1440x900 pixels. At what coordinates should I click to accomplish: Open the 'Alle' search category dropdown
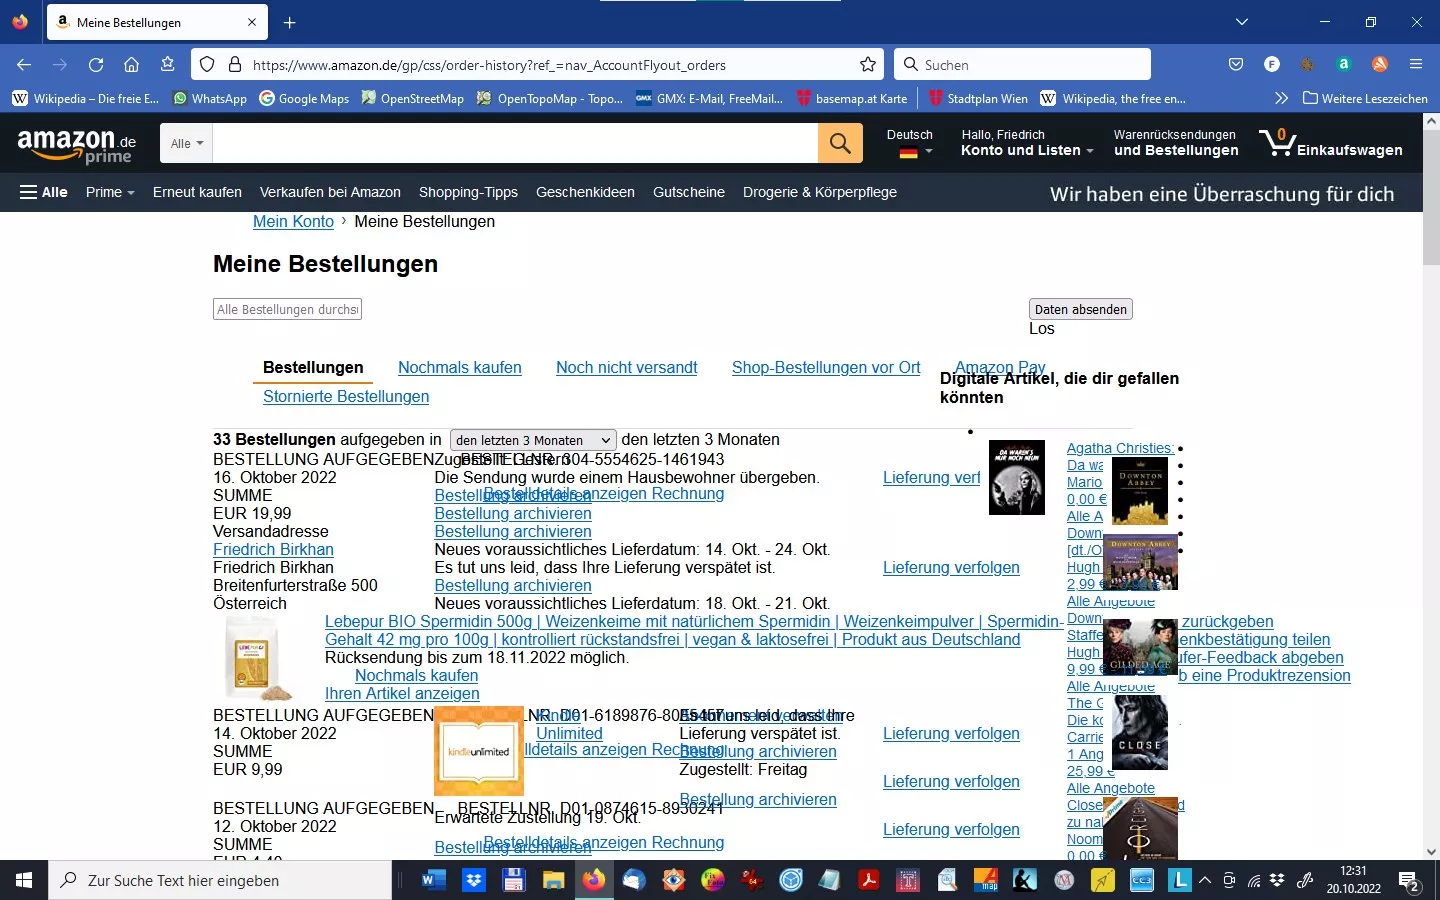pyautogui.click(x=186, y=144)
